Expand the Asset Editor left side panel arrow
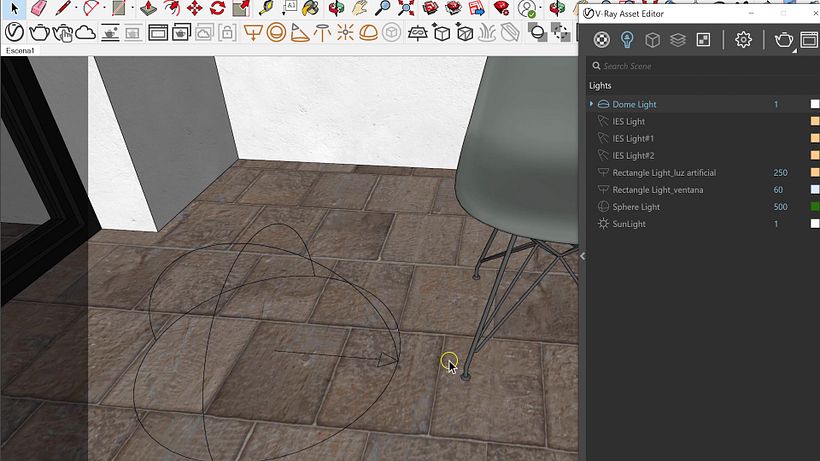 coord(583,256)
